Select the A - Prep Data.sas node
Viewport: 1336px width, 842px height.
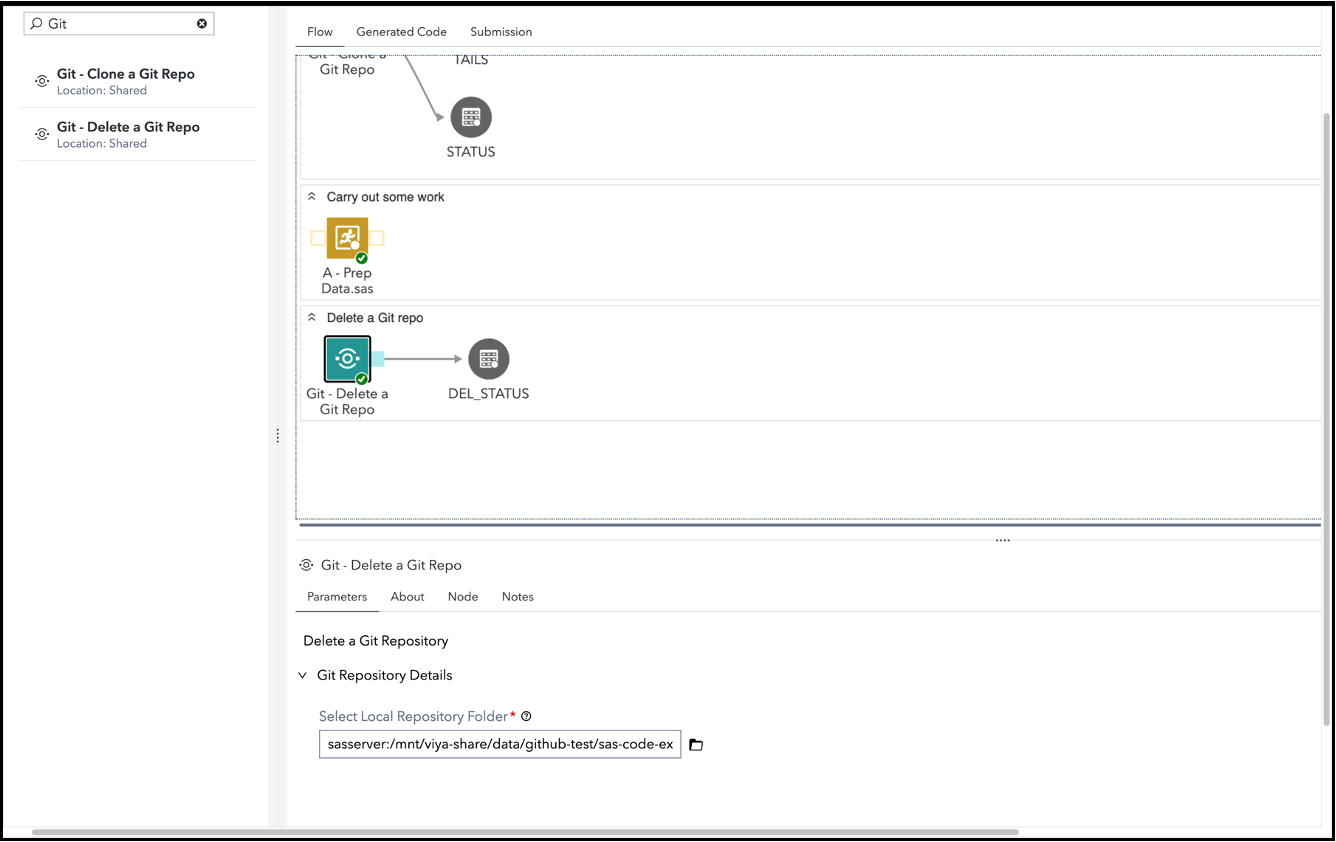pos(347,238)
